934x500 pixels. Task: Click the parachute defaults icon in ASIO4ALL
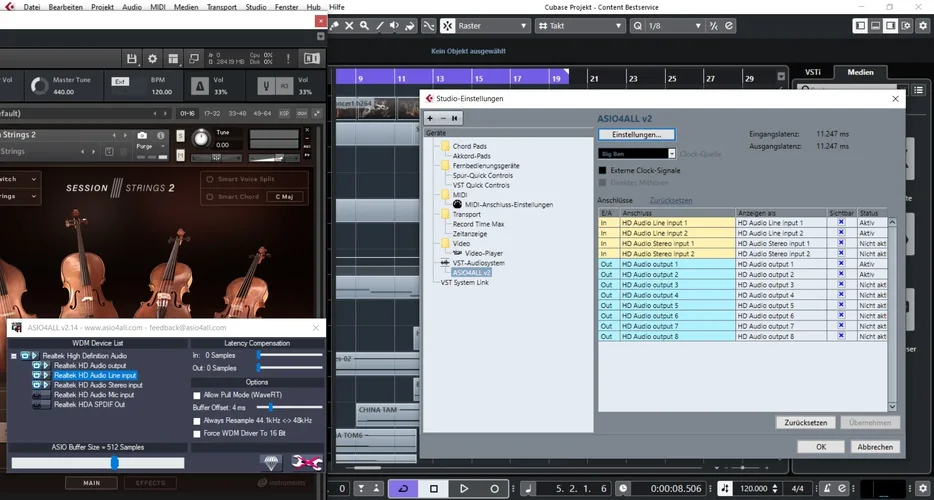point(270,461)
